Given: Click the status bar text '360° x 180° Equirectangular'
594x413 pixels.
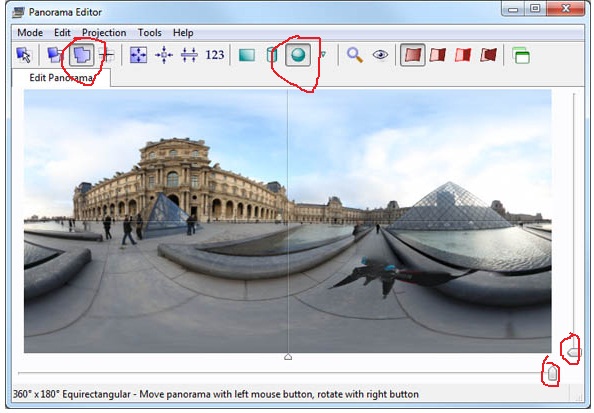Looking at the screenshot, I should click(72, 394).
